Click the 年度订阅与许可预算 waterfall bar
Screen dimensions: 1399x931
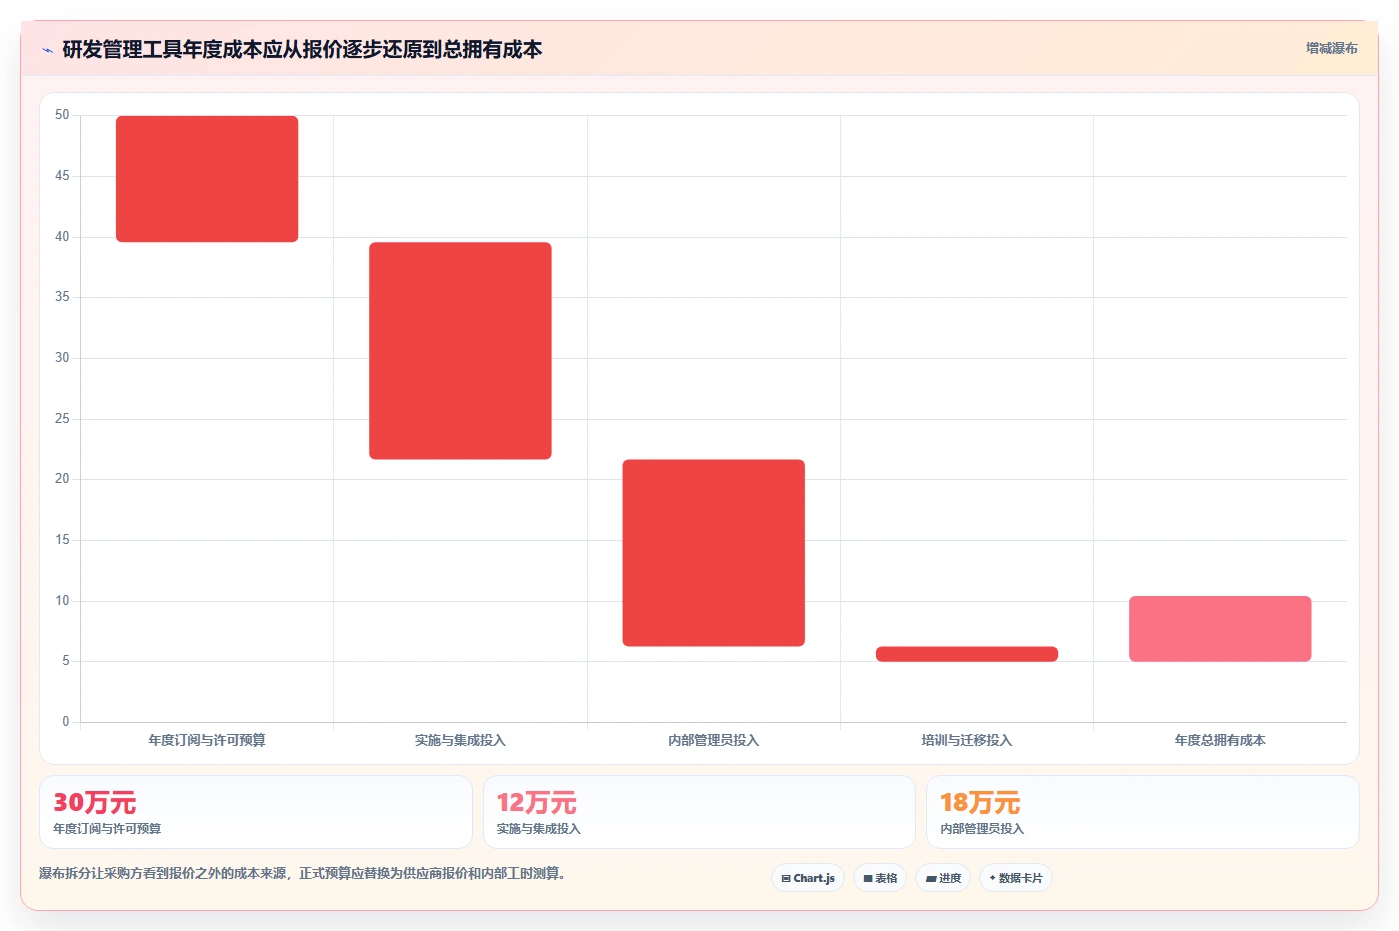(x=207, y=179)
